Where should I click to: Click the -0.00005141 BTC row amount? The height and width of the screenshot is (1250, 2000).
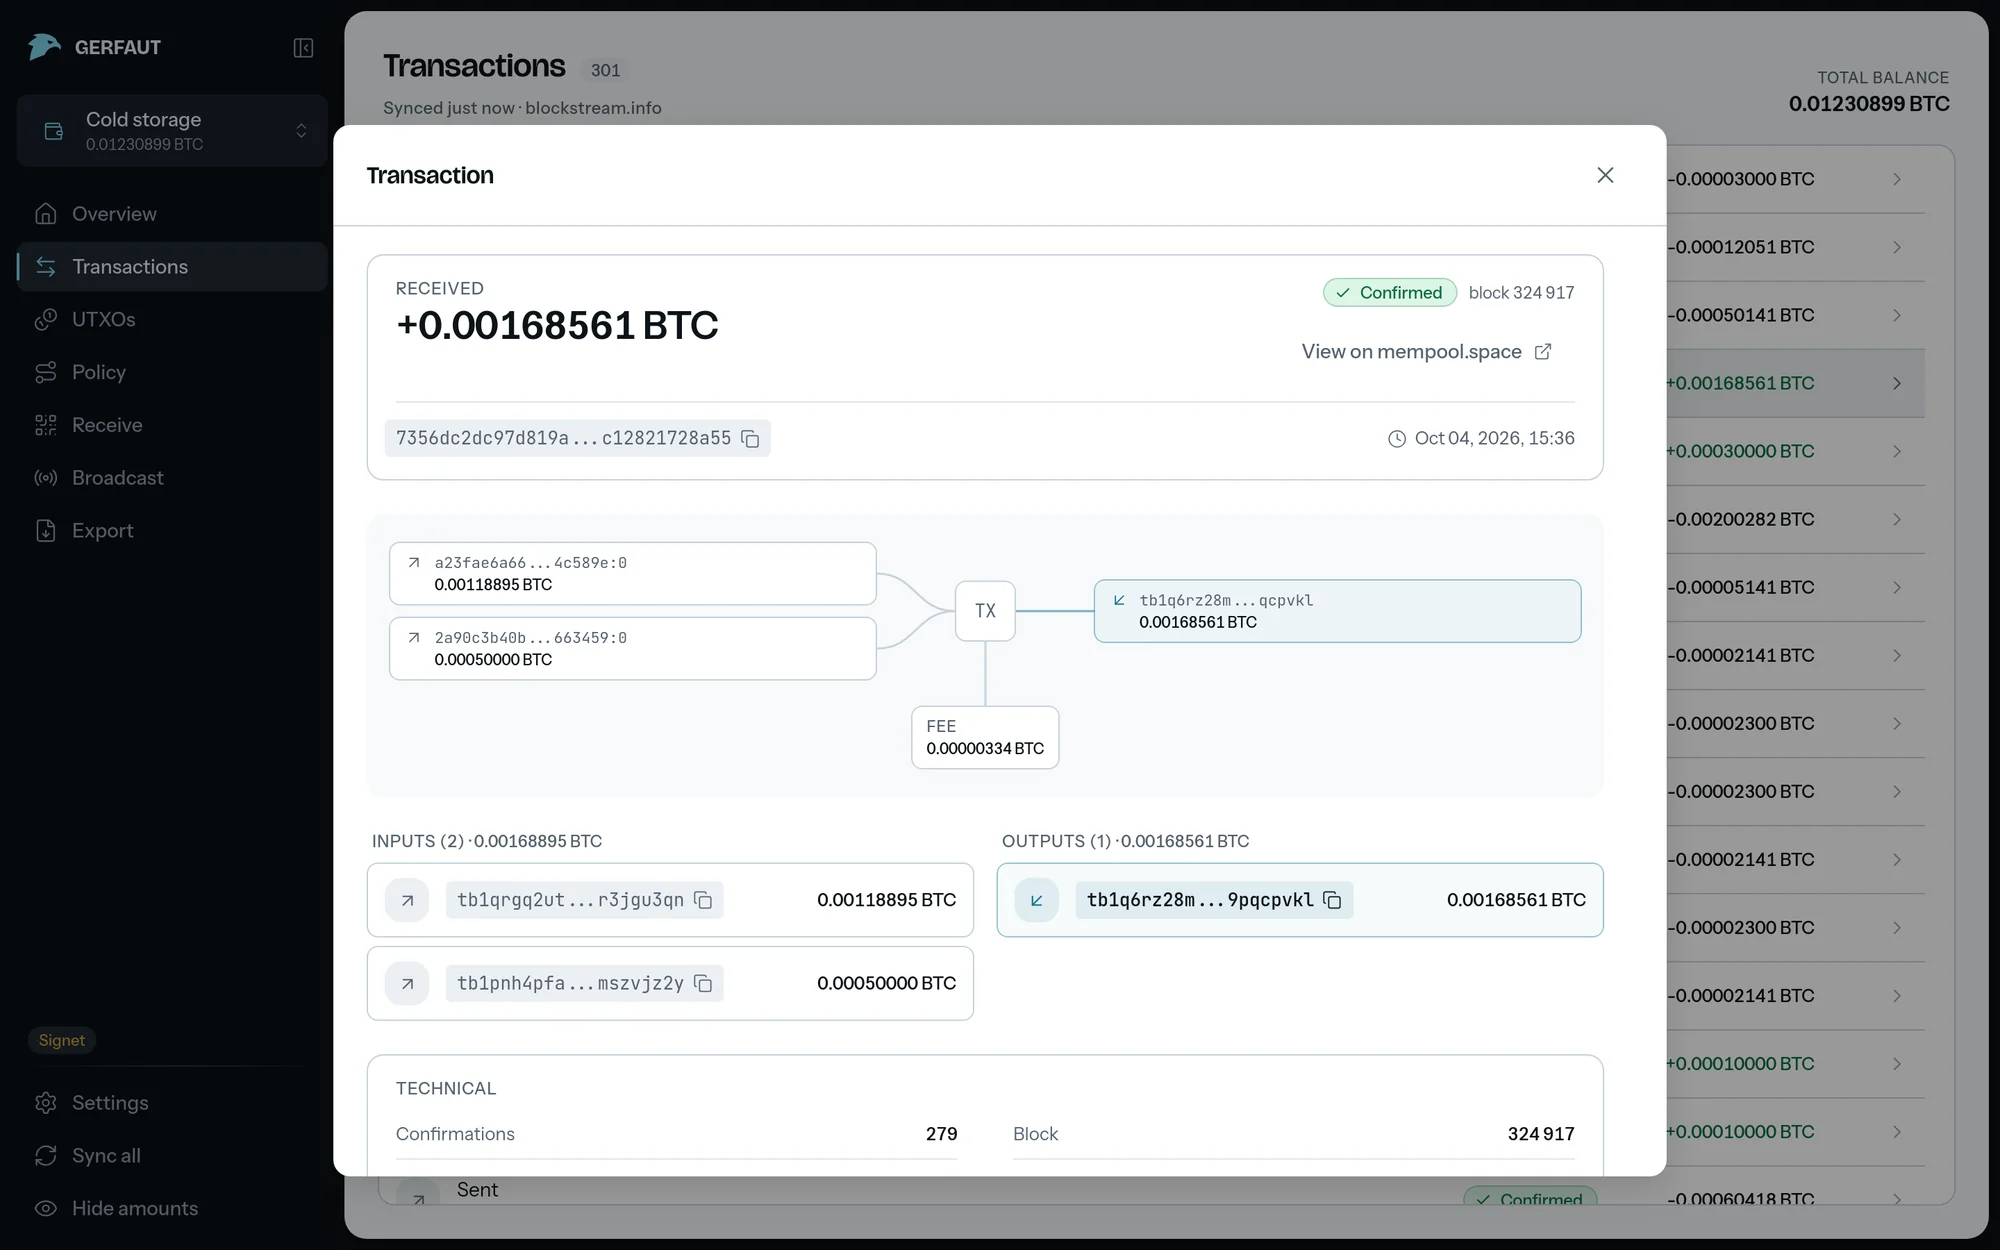click(1741, 587)
